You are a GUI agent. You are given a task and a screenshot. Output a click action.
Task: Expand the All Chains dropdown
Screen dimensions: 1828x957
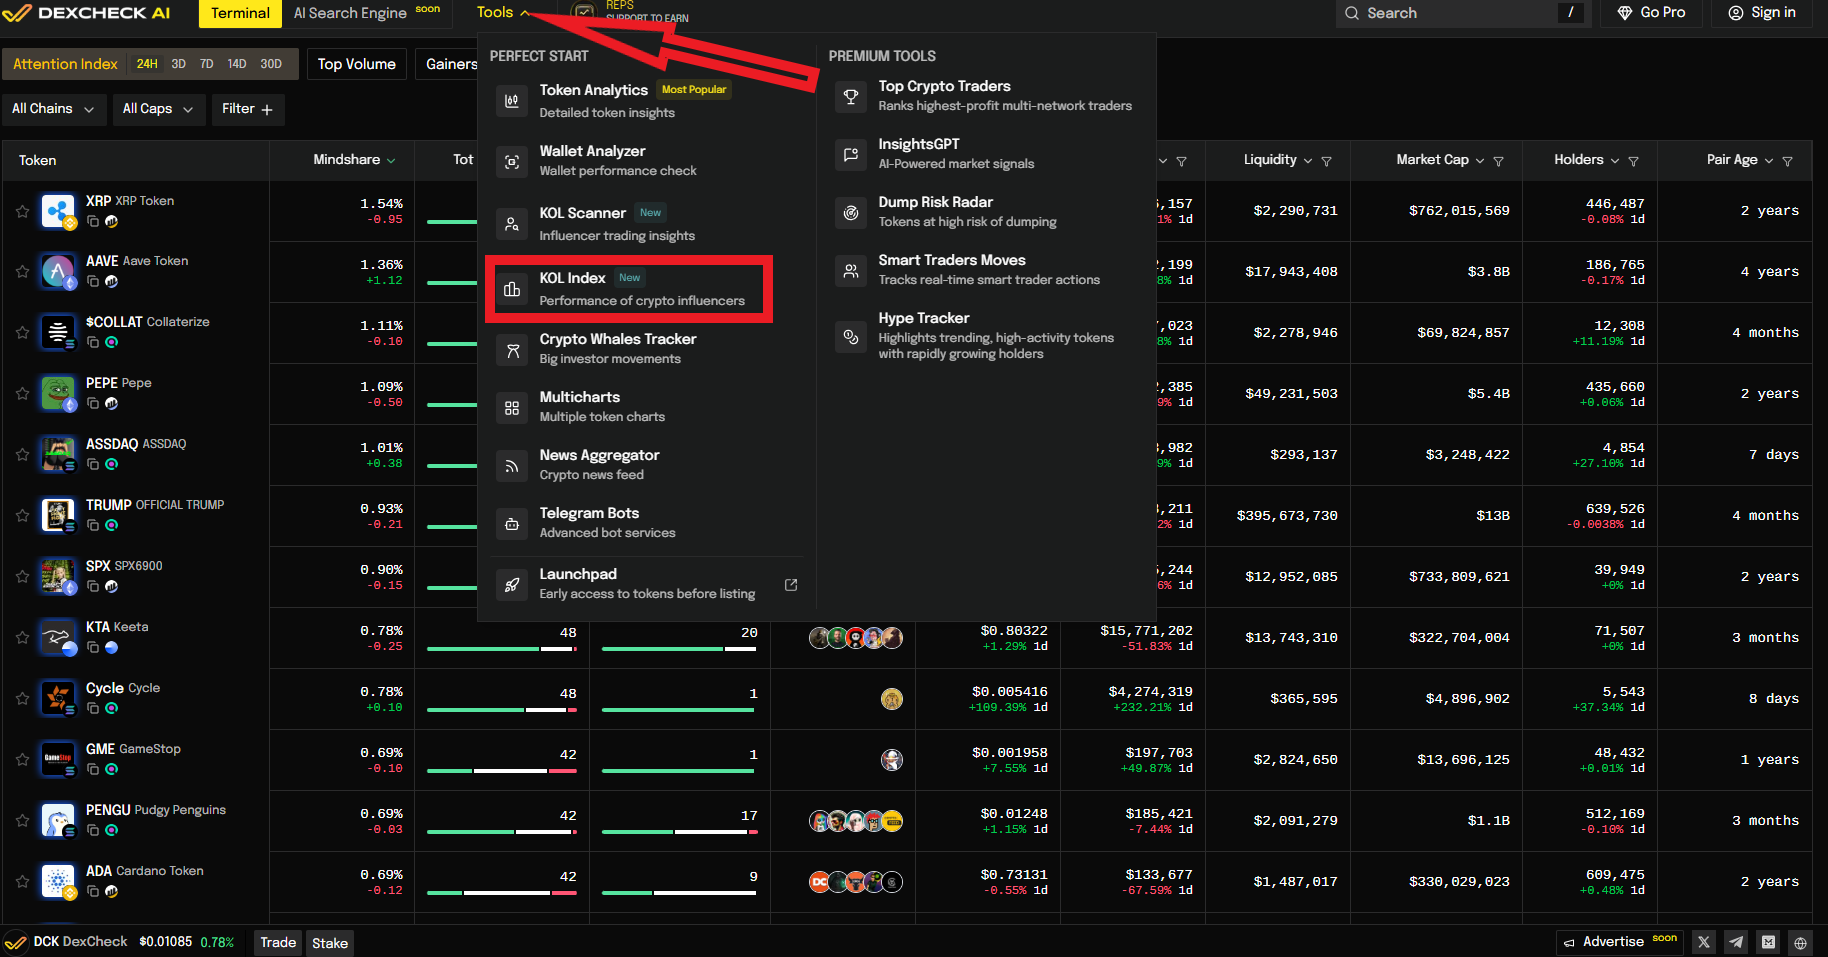[52, 109]
